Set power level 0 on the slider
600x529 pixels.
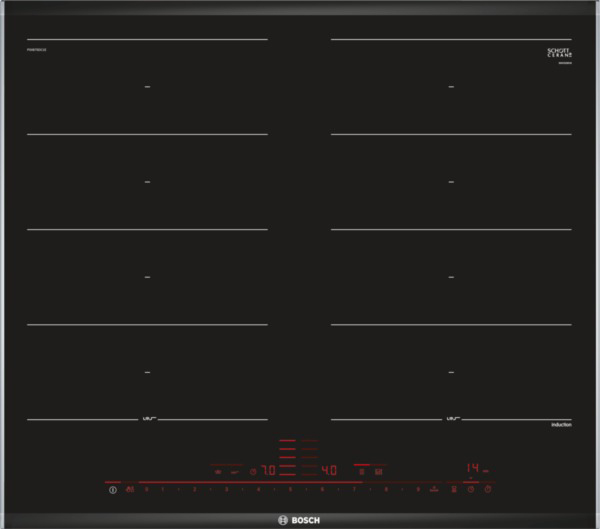(x=147, y=489)
